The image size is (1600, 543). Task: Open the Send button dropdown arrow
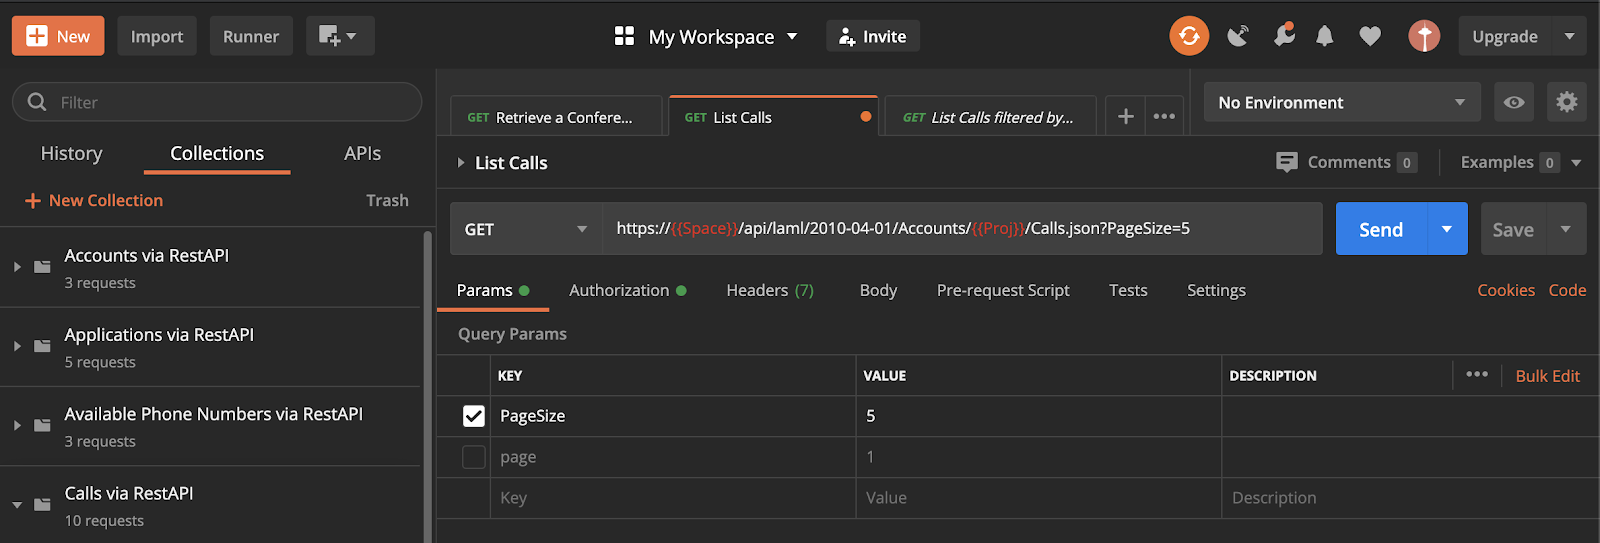coord(1447,229)
